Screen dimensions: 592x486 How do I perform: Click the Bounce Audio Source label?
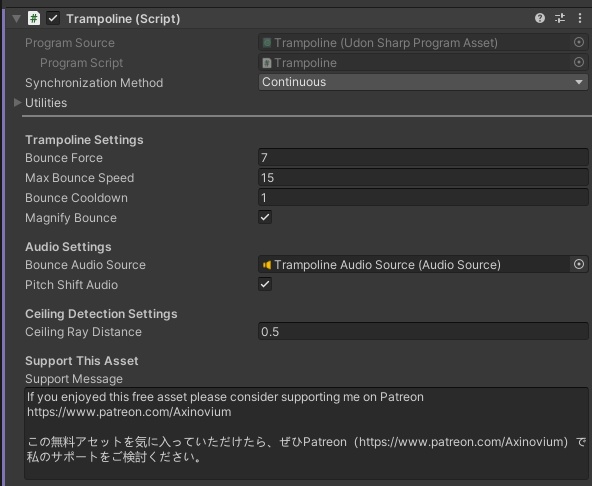85,265
